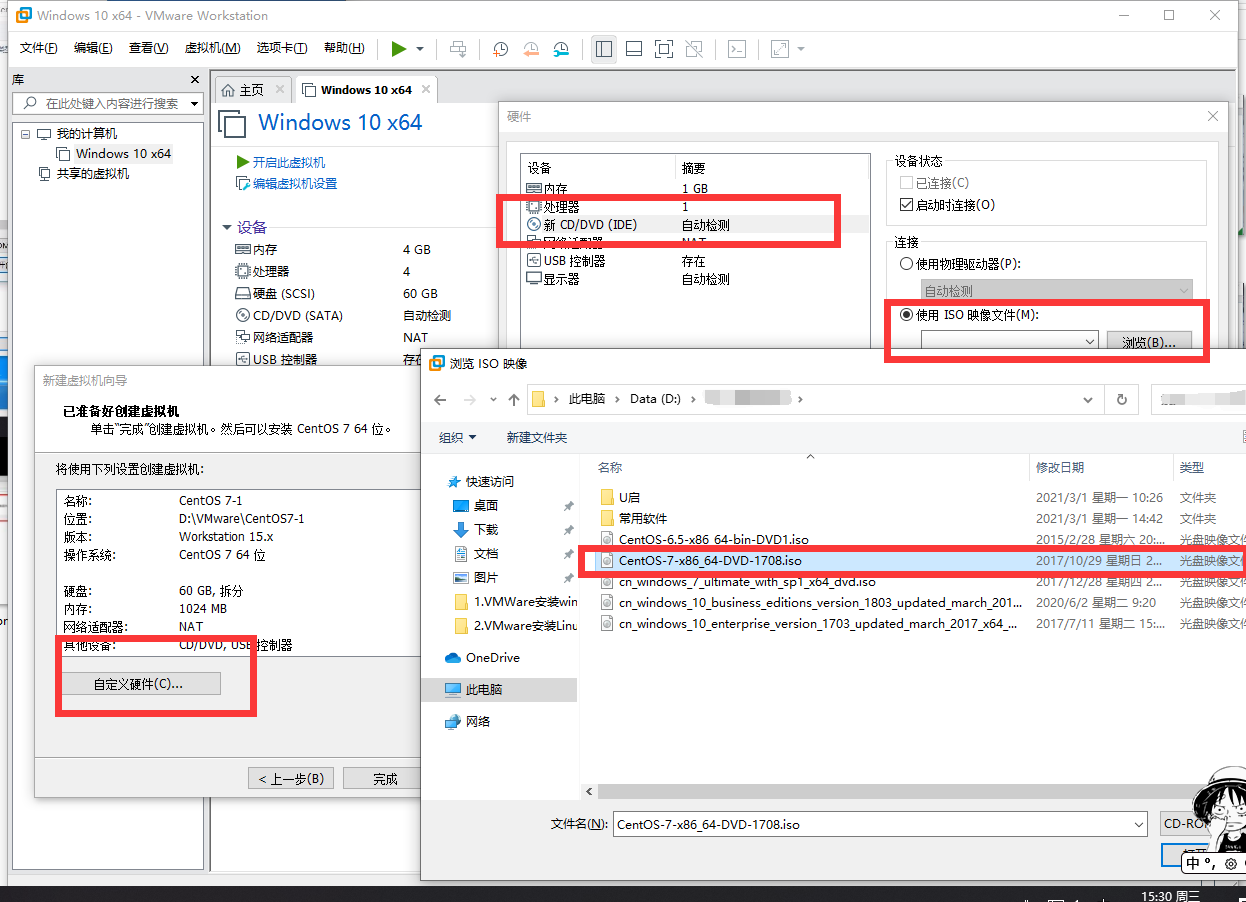Select 共享的虚拟机 in library tree

click(x=93, y=173)
